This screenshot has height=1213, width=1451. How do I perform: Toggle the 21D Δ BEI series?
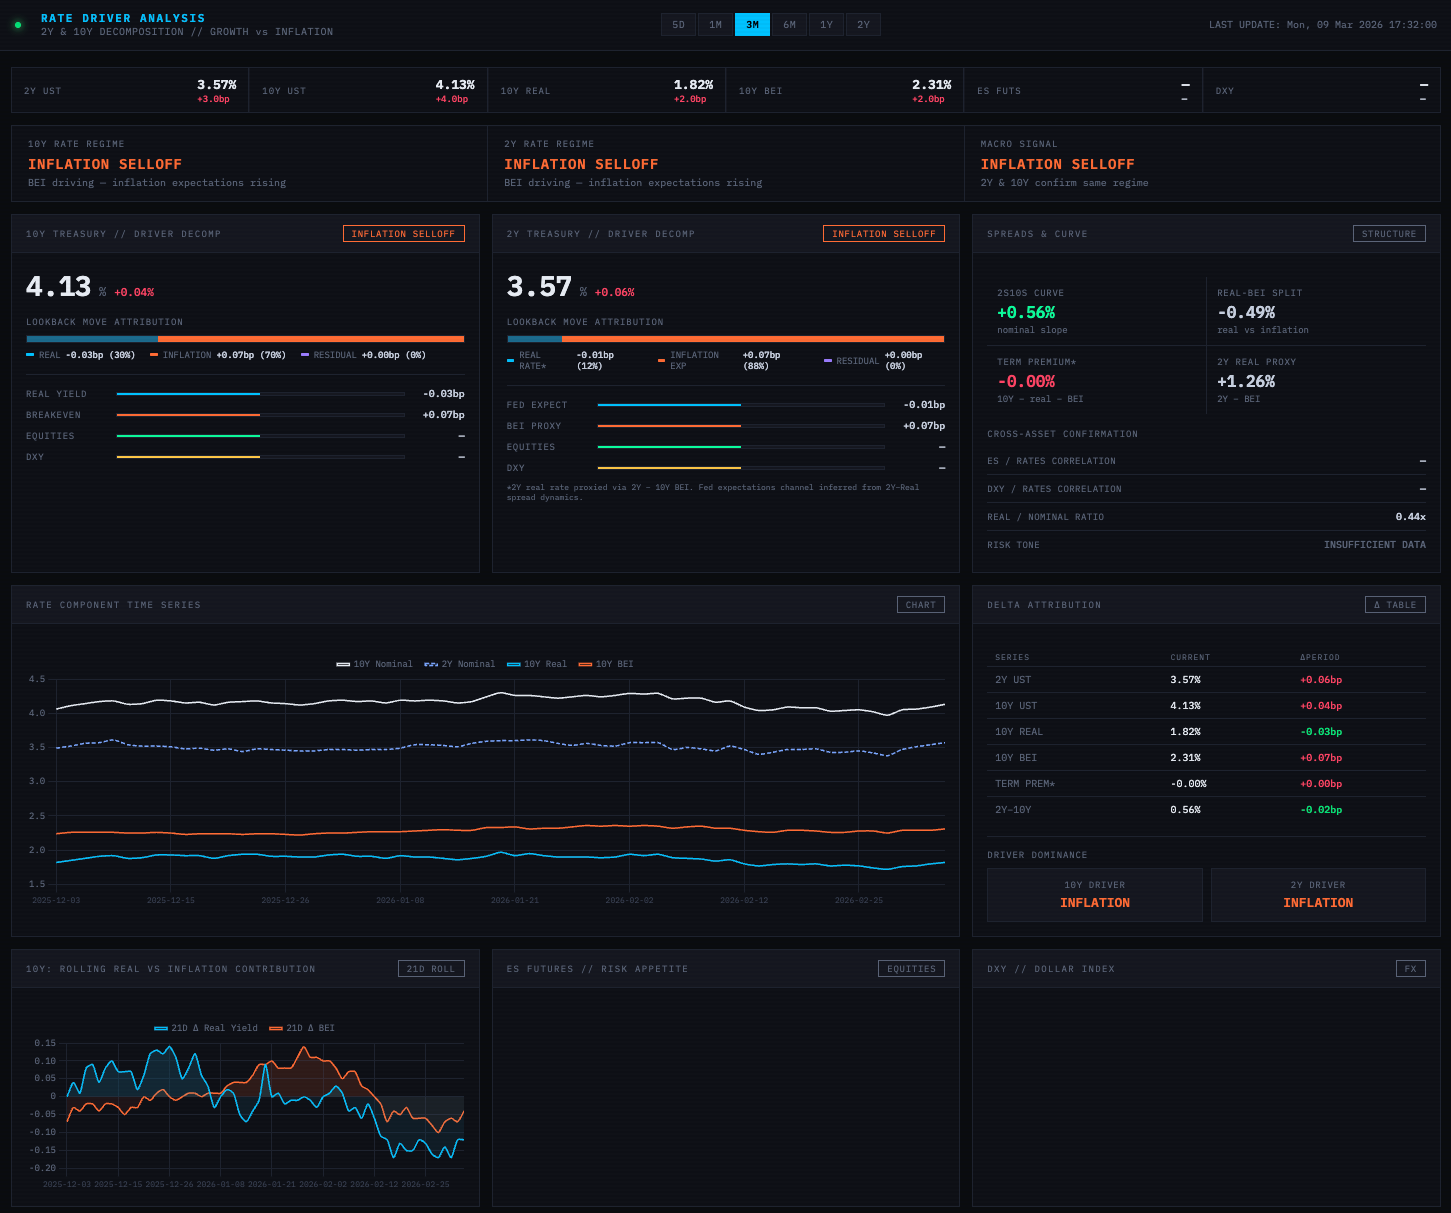pos(302,1028)
